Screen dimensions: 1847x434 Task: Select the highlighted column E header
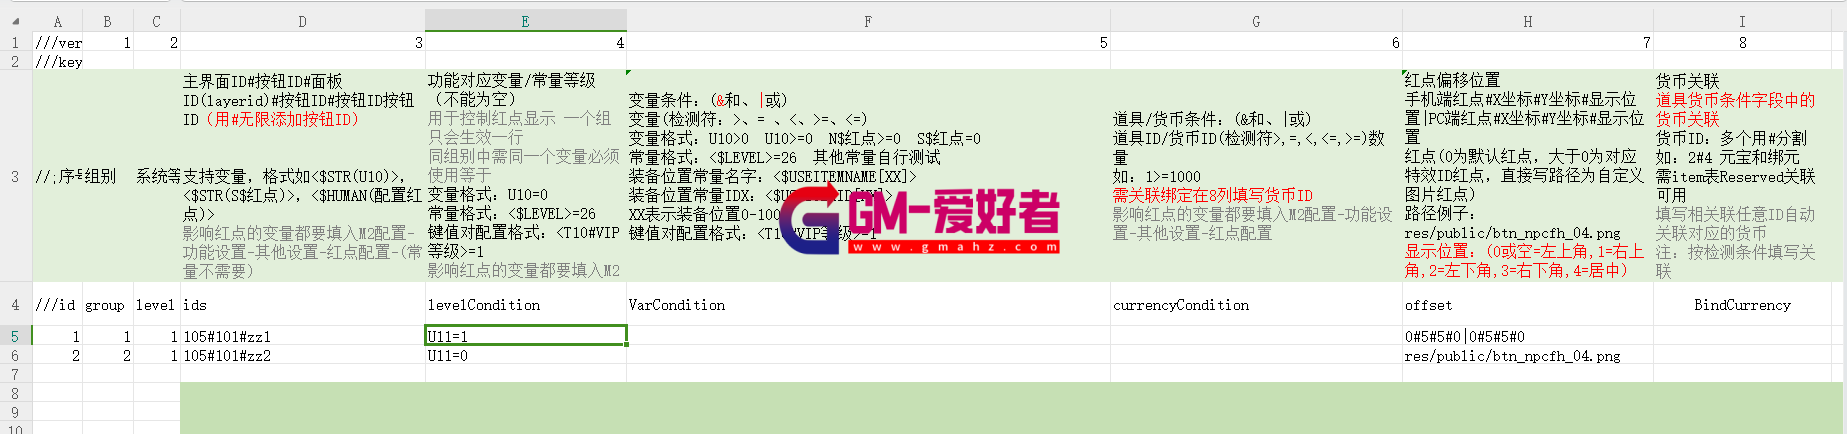pos(526,21)
